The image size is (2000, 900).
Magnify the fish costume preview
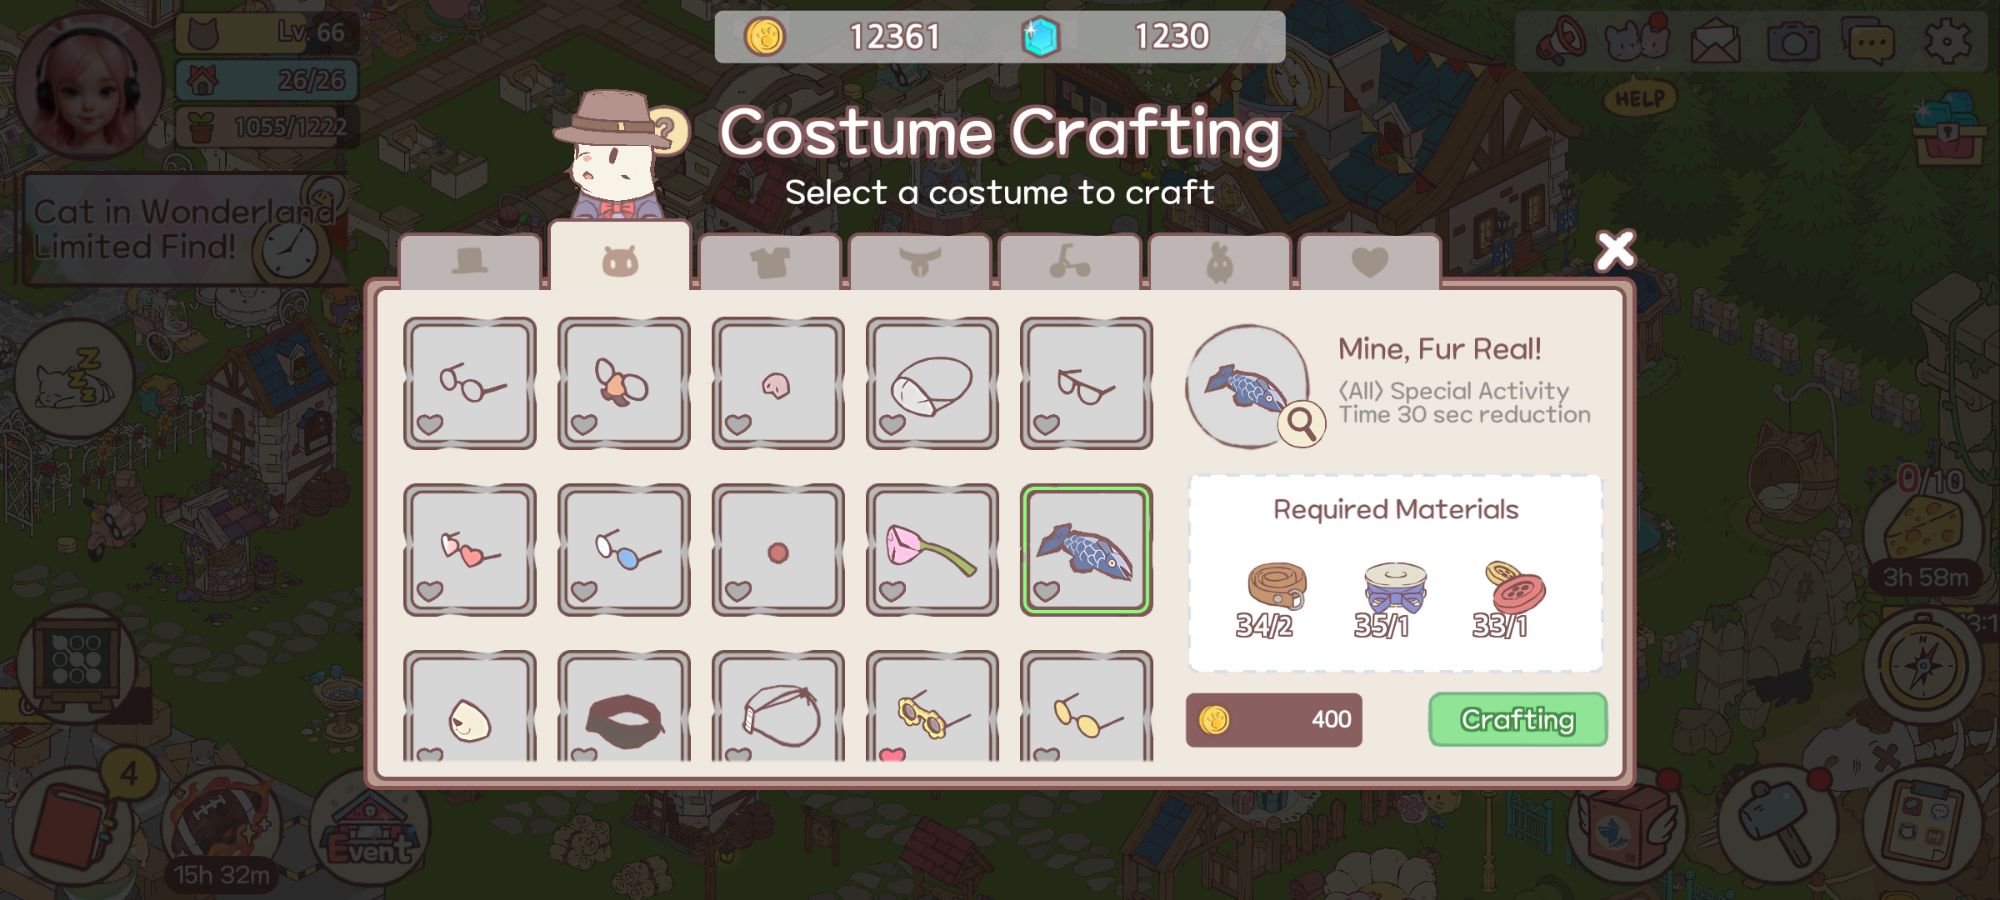1301,424
